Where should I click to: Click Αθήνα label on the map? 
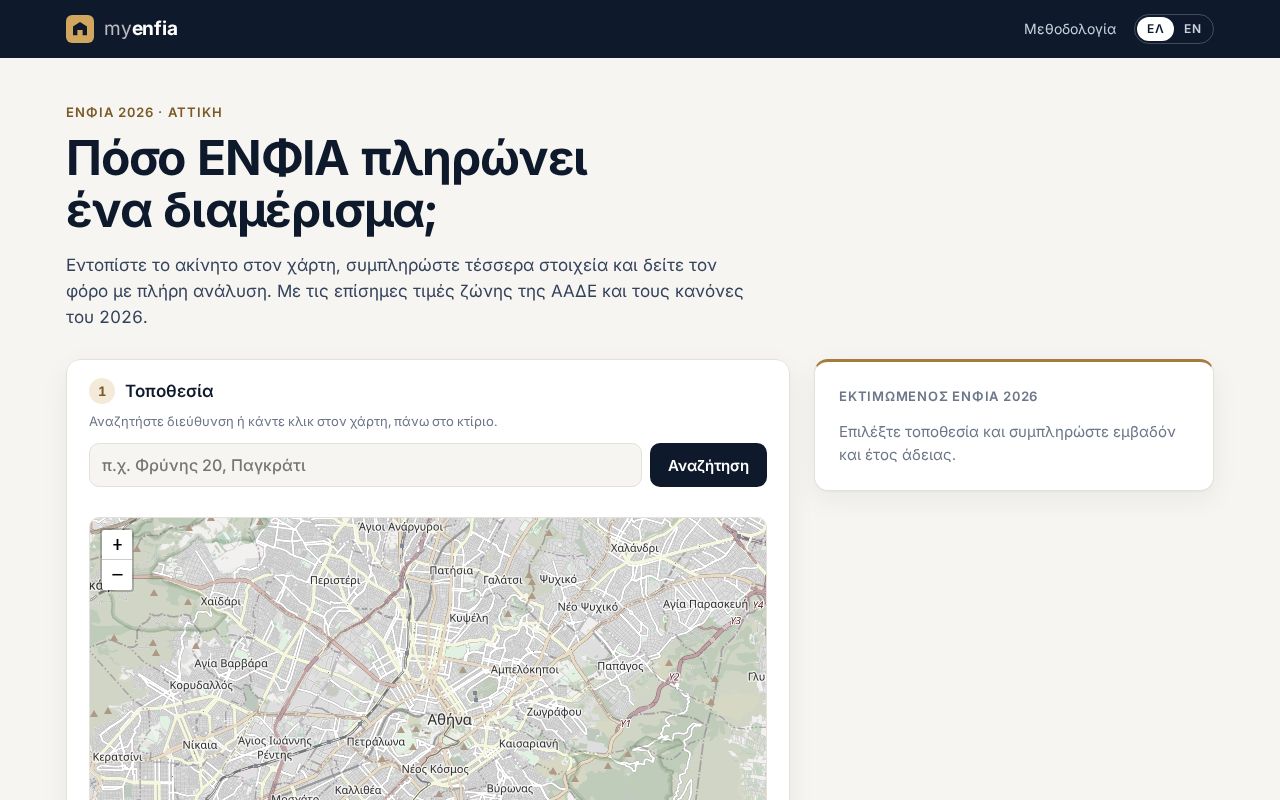pos(449,719)
